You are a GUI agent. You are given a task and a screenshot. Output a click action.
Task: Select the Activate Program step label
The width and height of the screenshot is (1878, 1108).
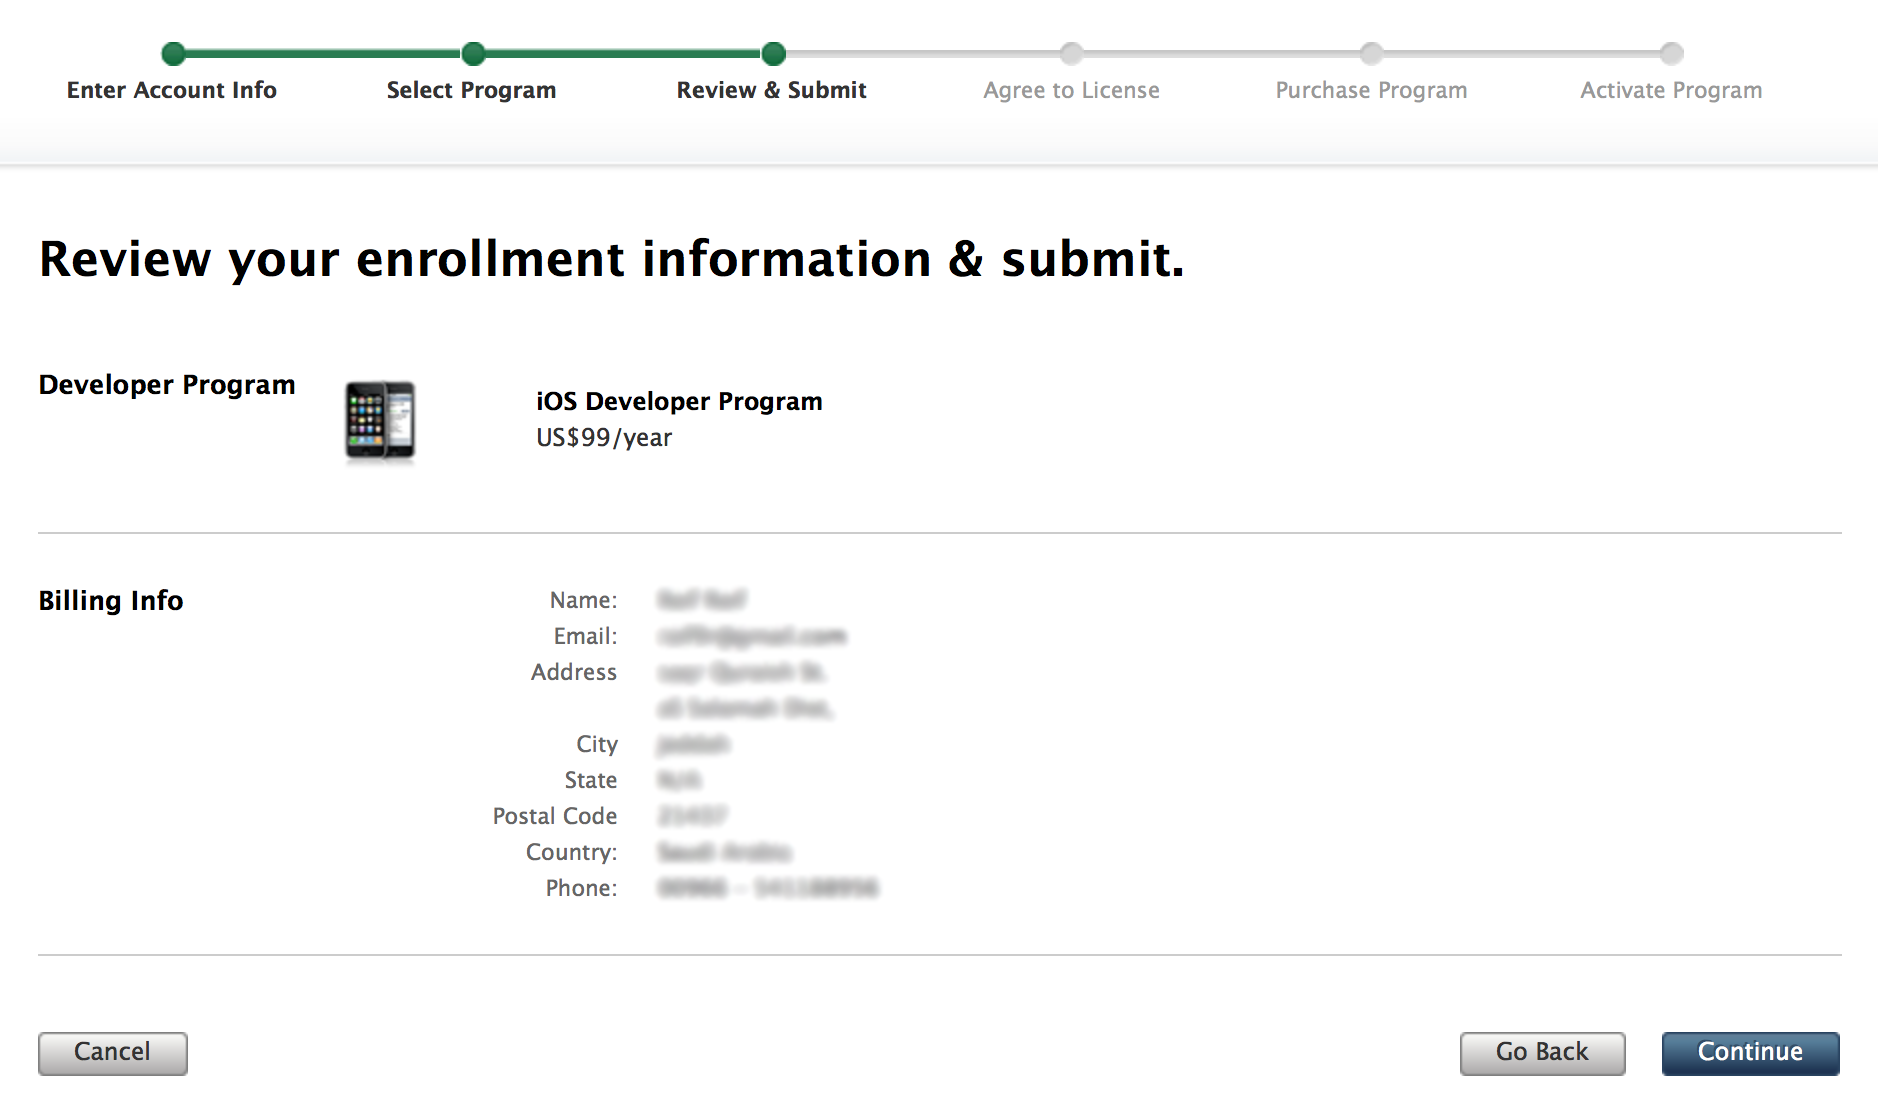[x=1671, y=90]
